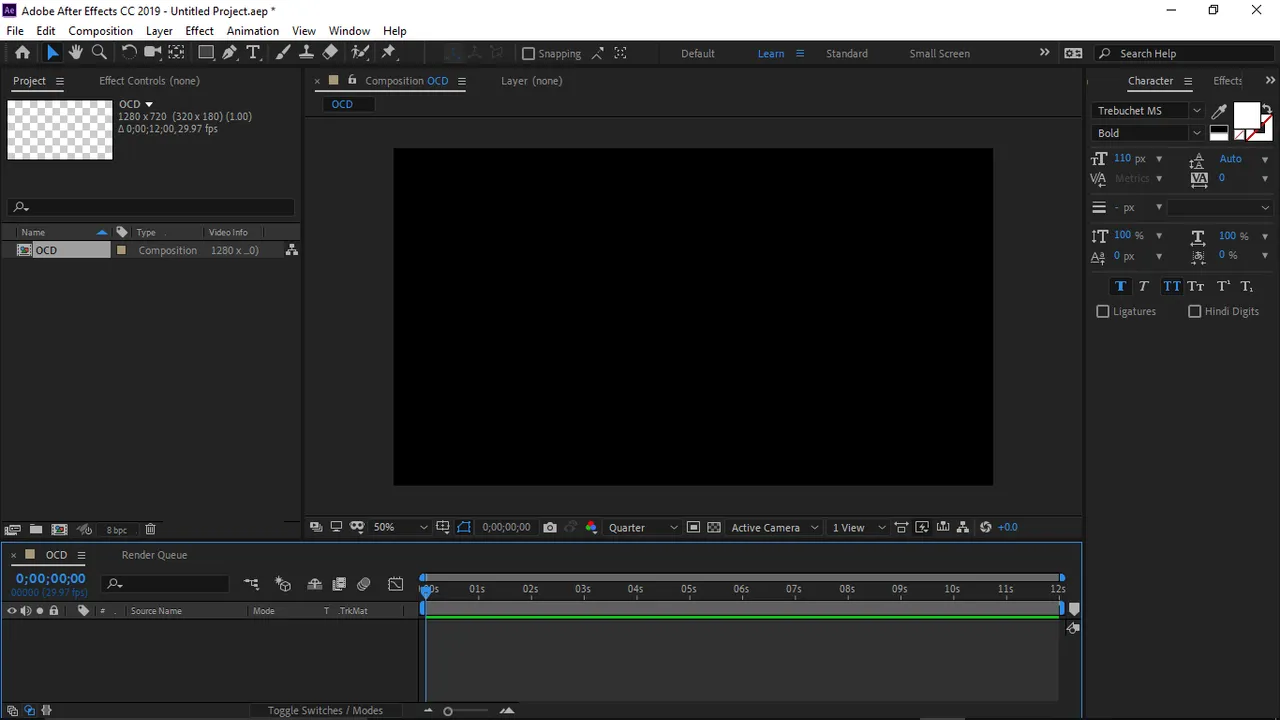Select the Brush tool

[x=283, y=53]
